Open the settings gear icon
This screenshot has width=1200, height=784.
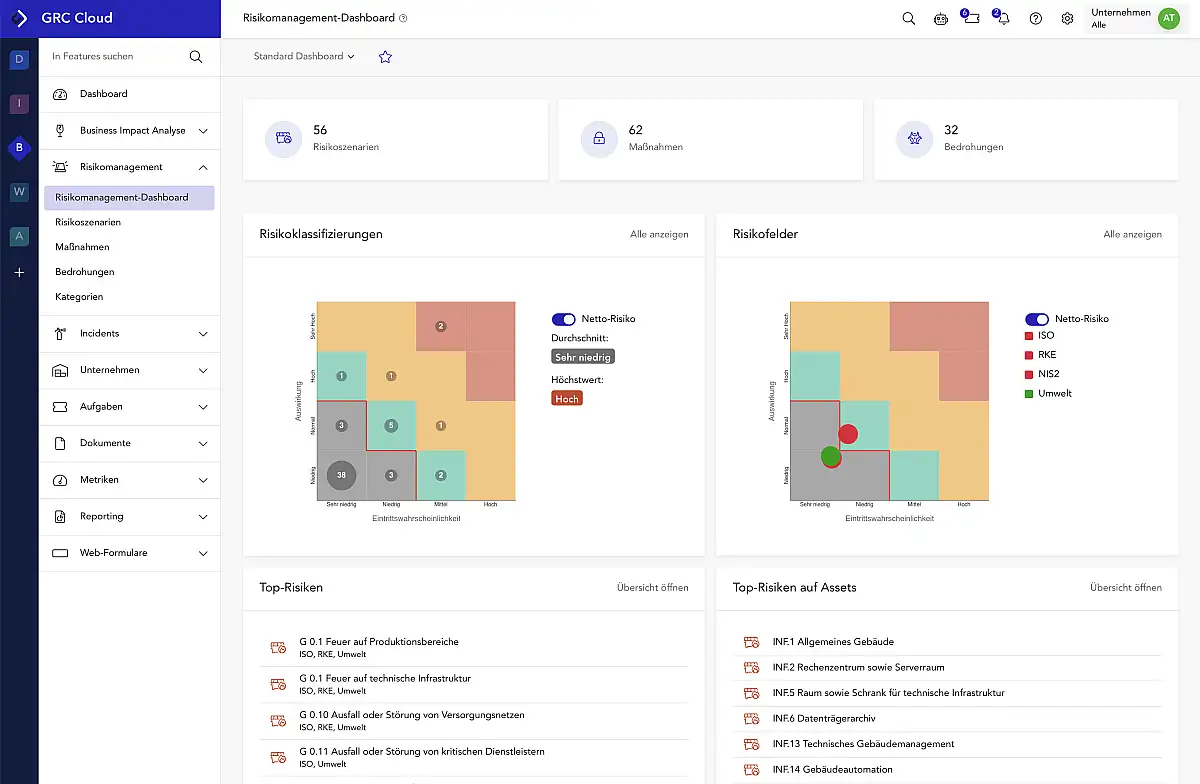point(1067,18)
